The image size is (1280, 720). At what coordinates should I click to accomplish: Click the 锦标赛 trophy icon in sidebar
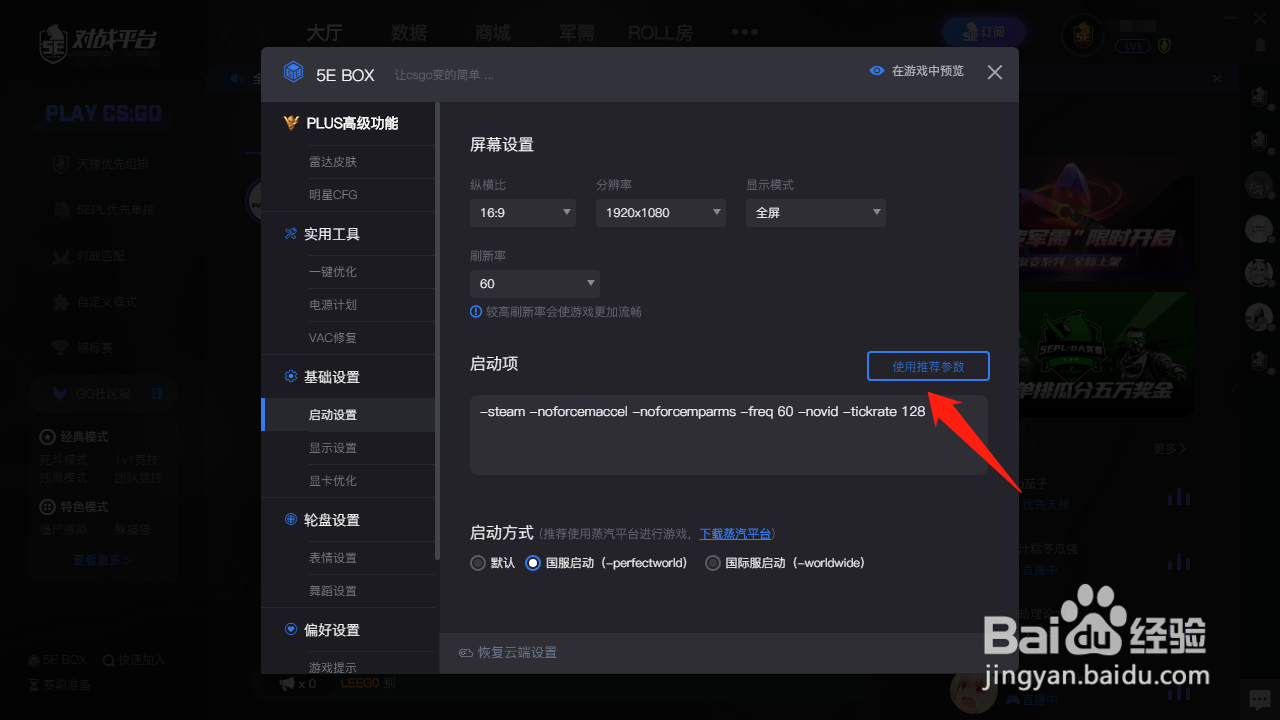click(62, 347)
